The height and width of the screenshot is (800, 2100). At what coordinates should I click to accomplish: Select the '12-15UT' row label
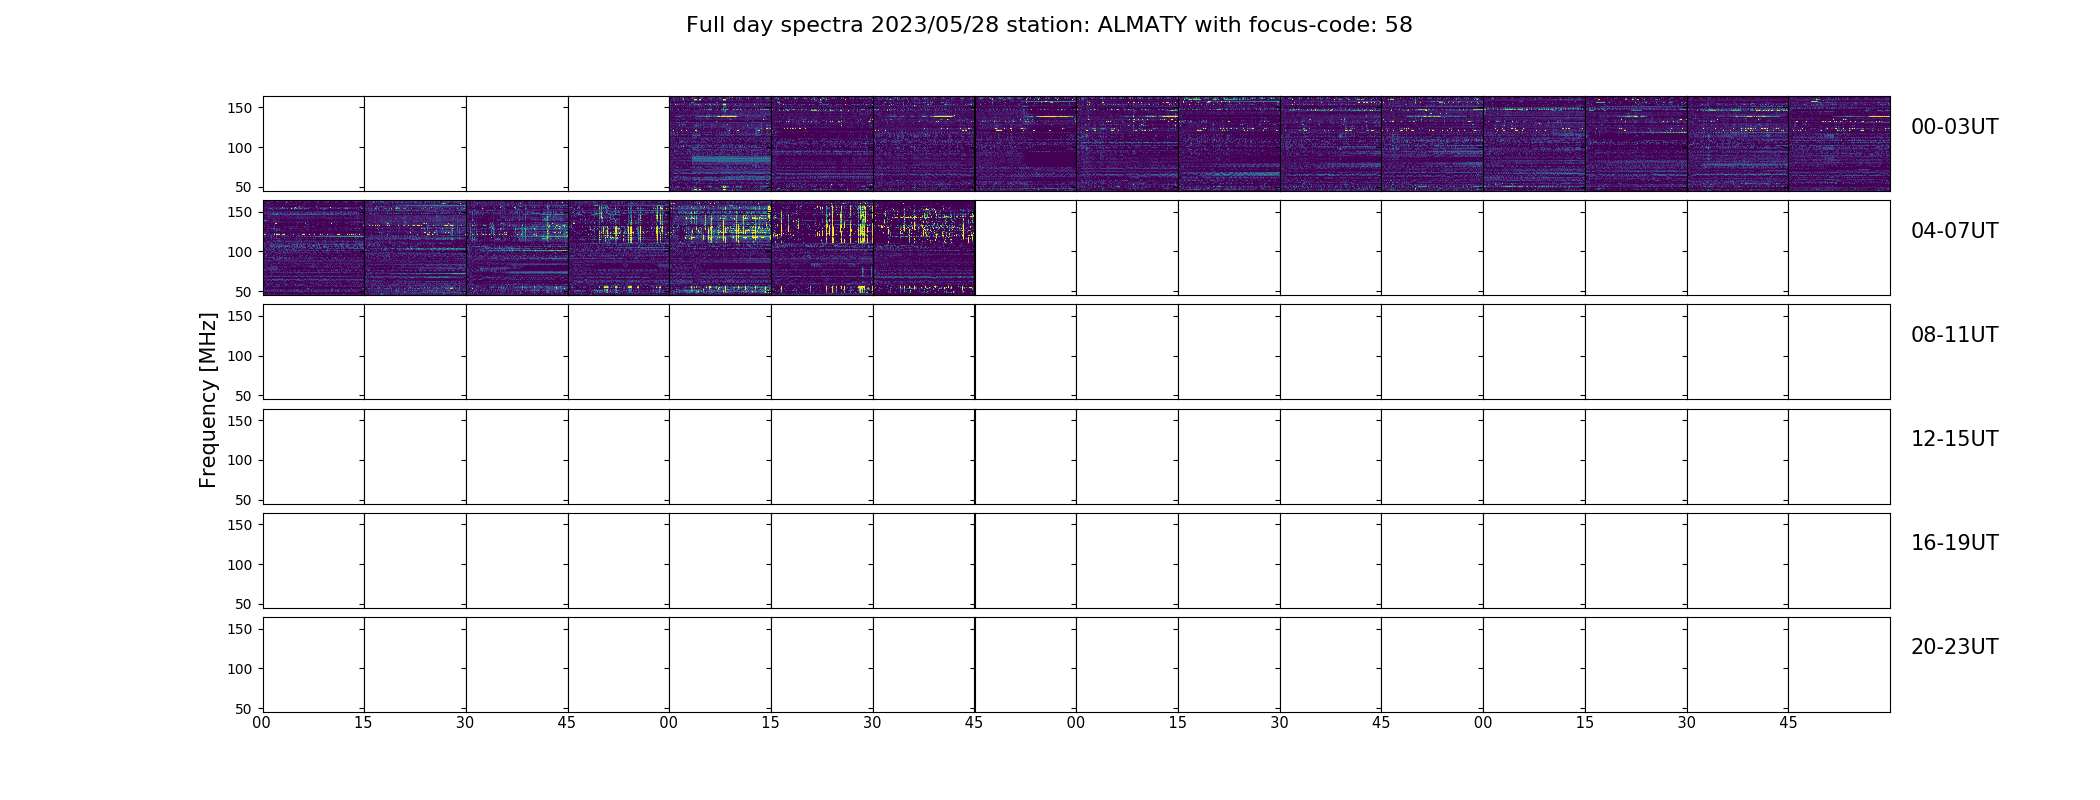1954,439
